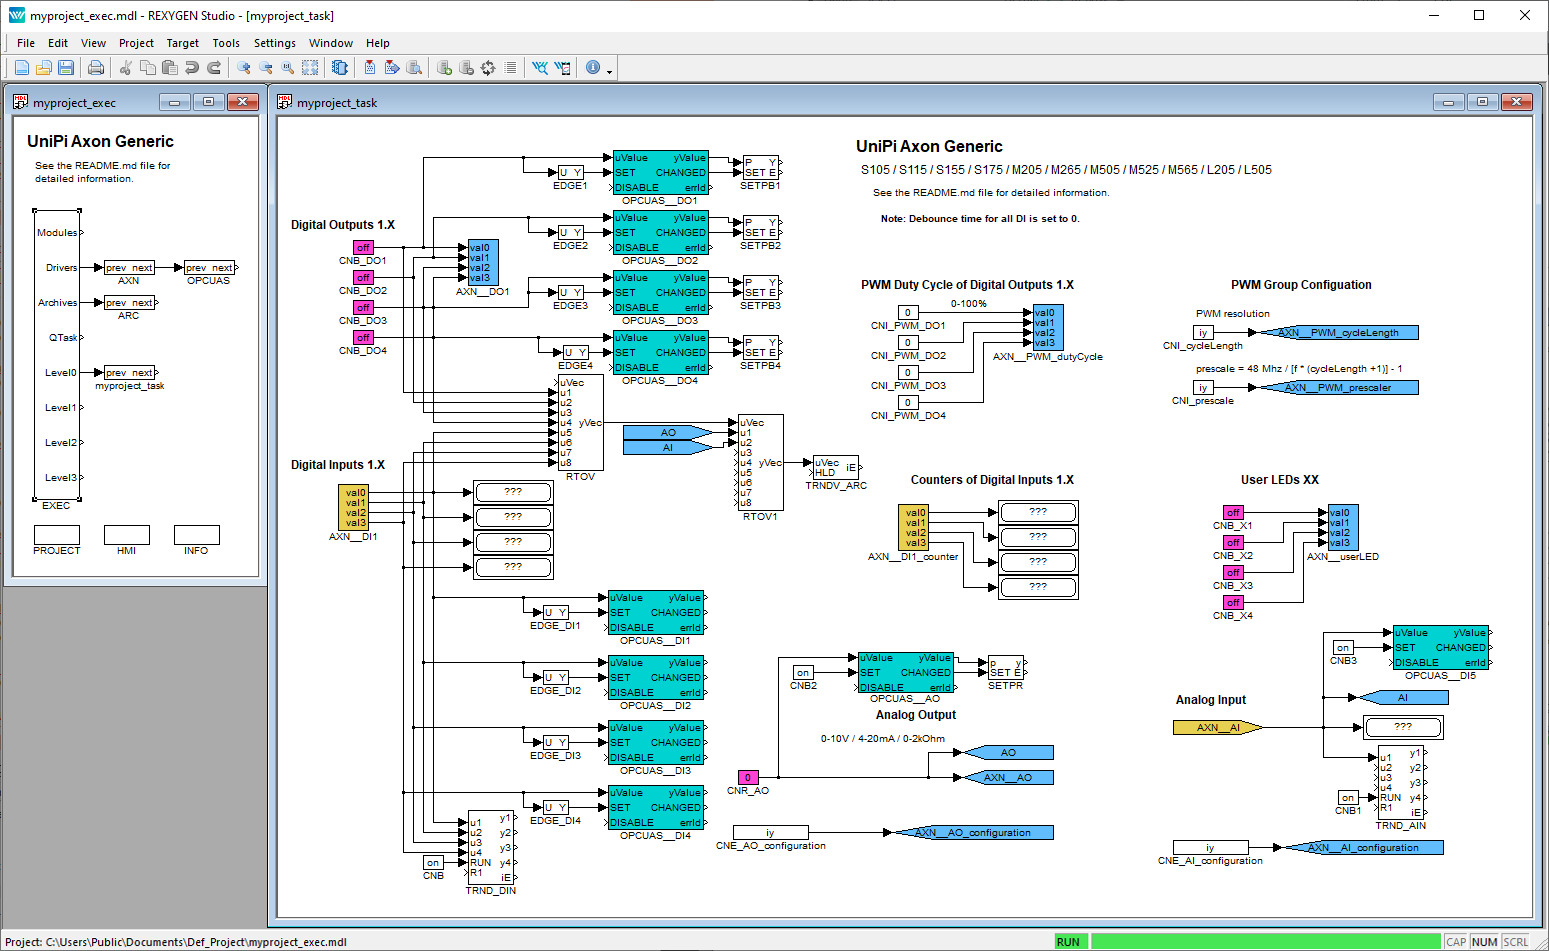Zoom in on the diagram
The width and height of the screenshot is (1549, 951).
point(244,68)
